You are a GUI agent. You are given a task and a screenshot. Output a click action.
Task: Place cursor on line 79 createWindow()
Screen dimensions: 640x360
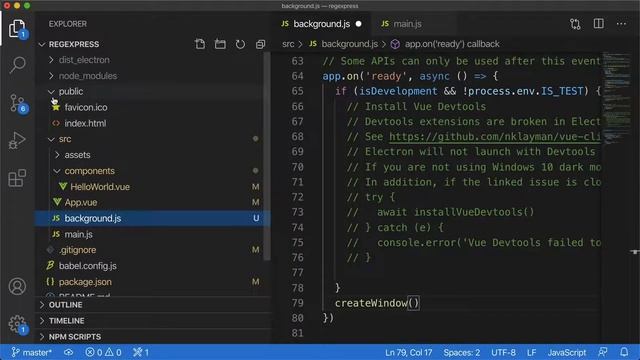pos(377,303)
